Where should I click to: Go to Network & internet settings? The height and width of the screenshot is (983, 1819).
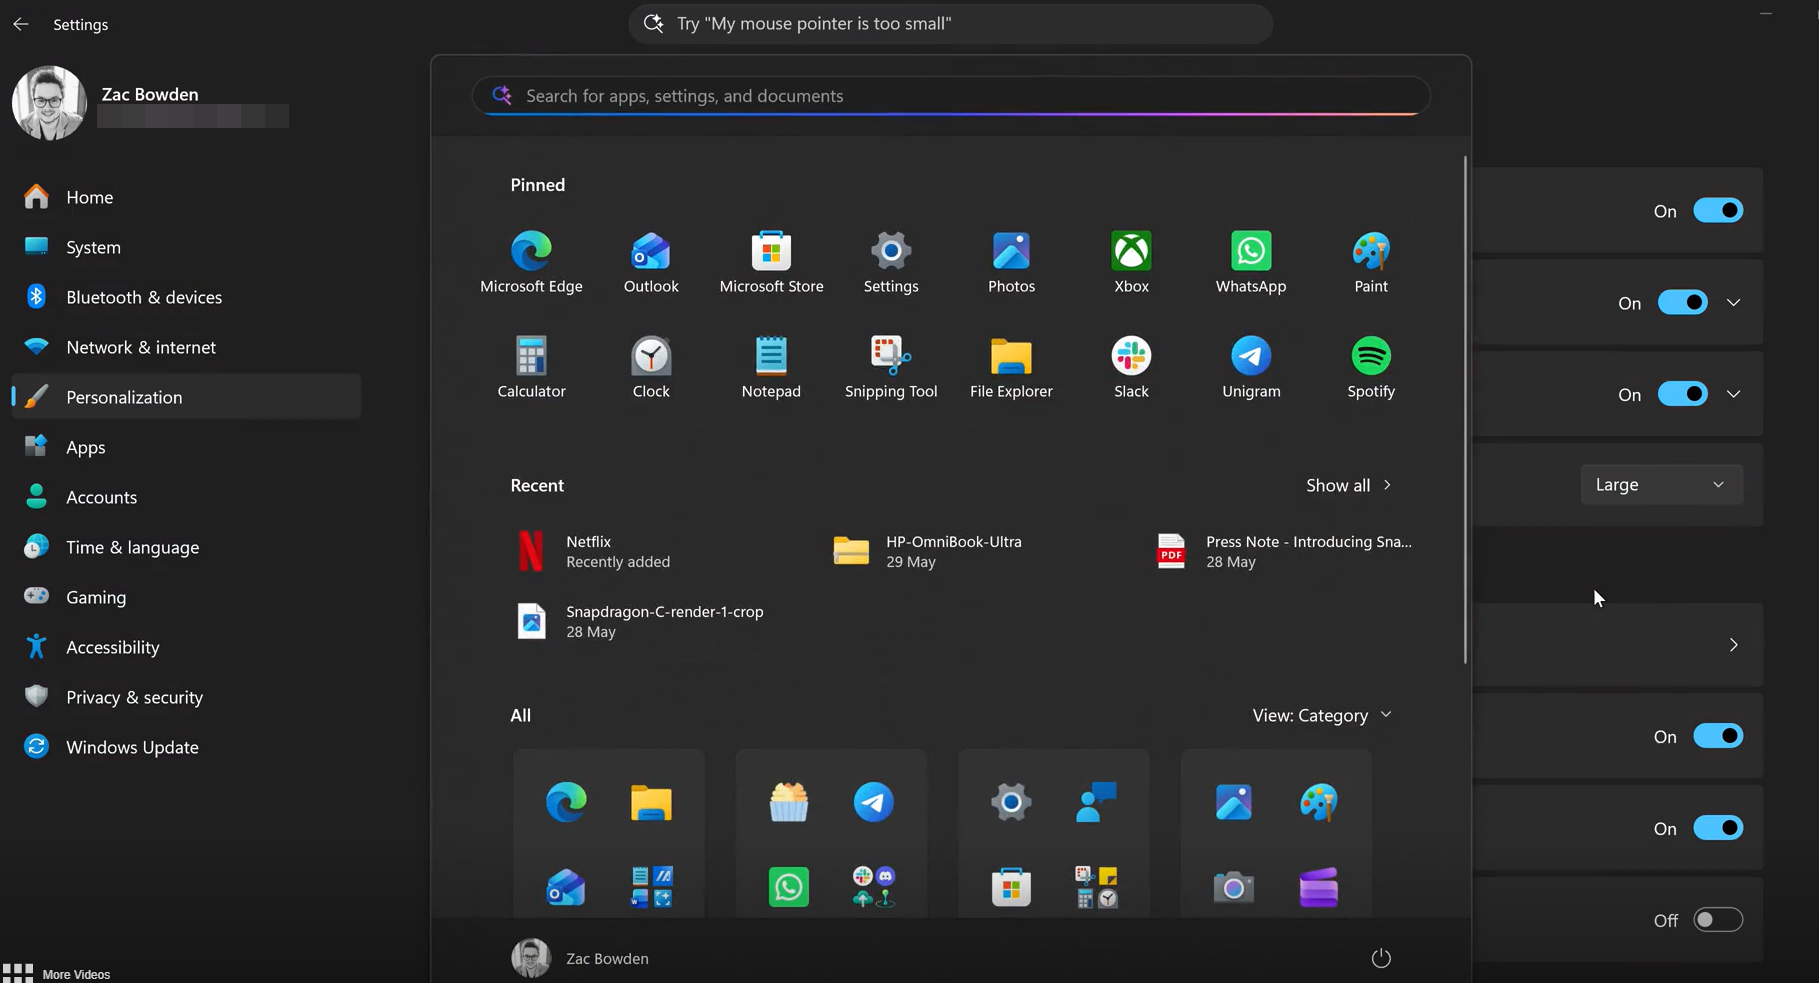[x=186, y=347]
